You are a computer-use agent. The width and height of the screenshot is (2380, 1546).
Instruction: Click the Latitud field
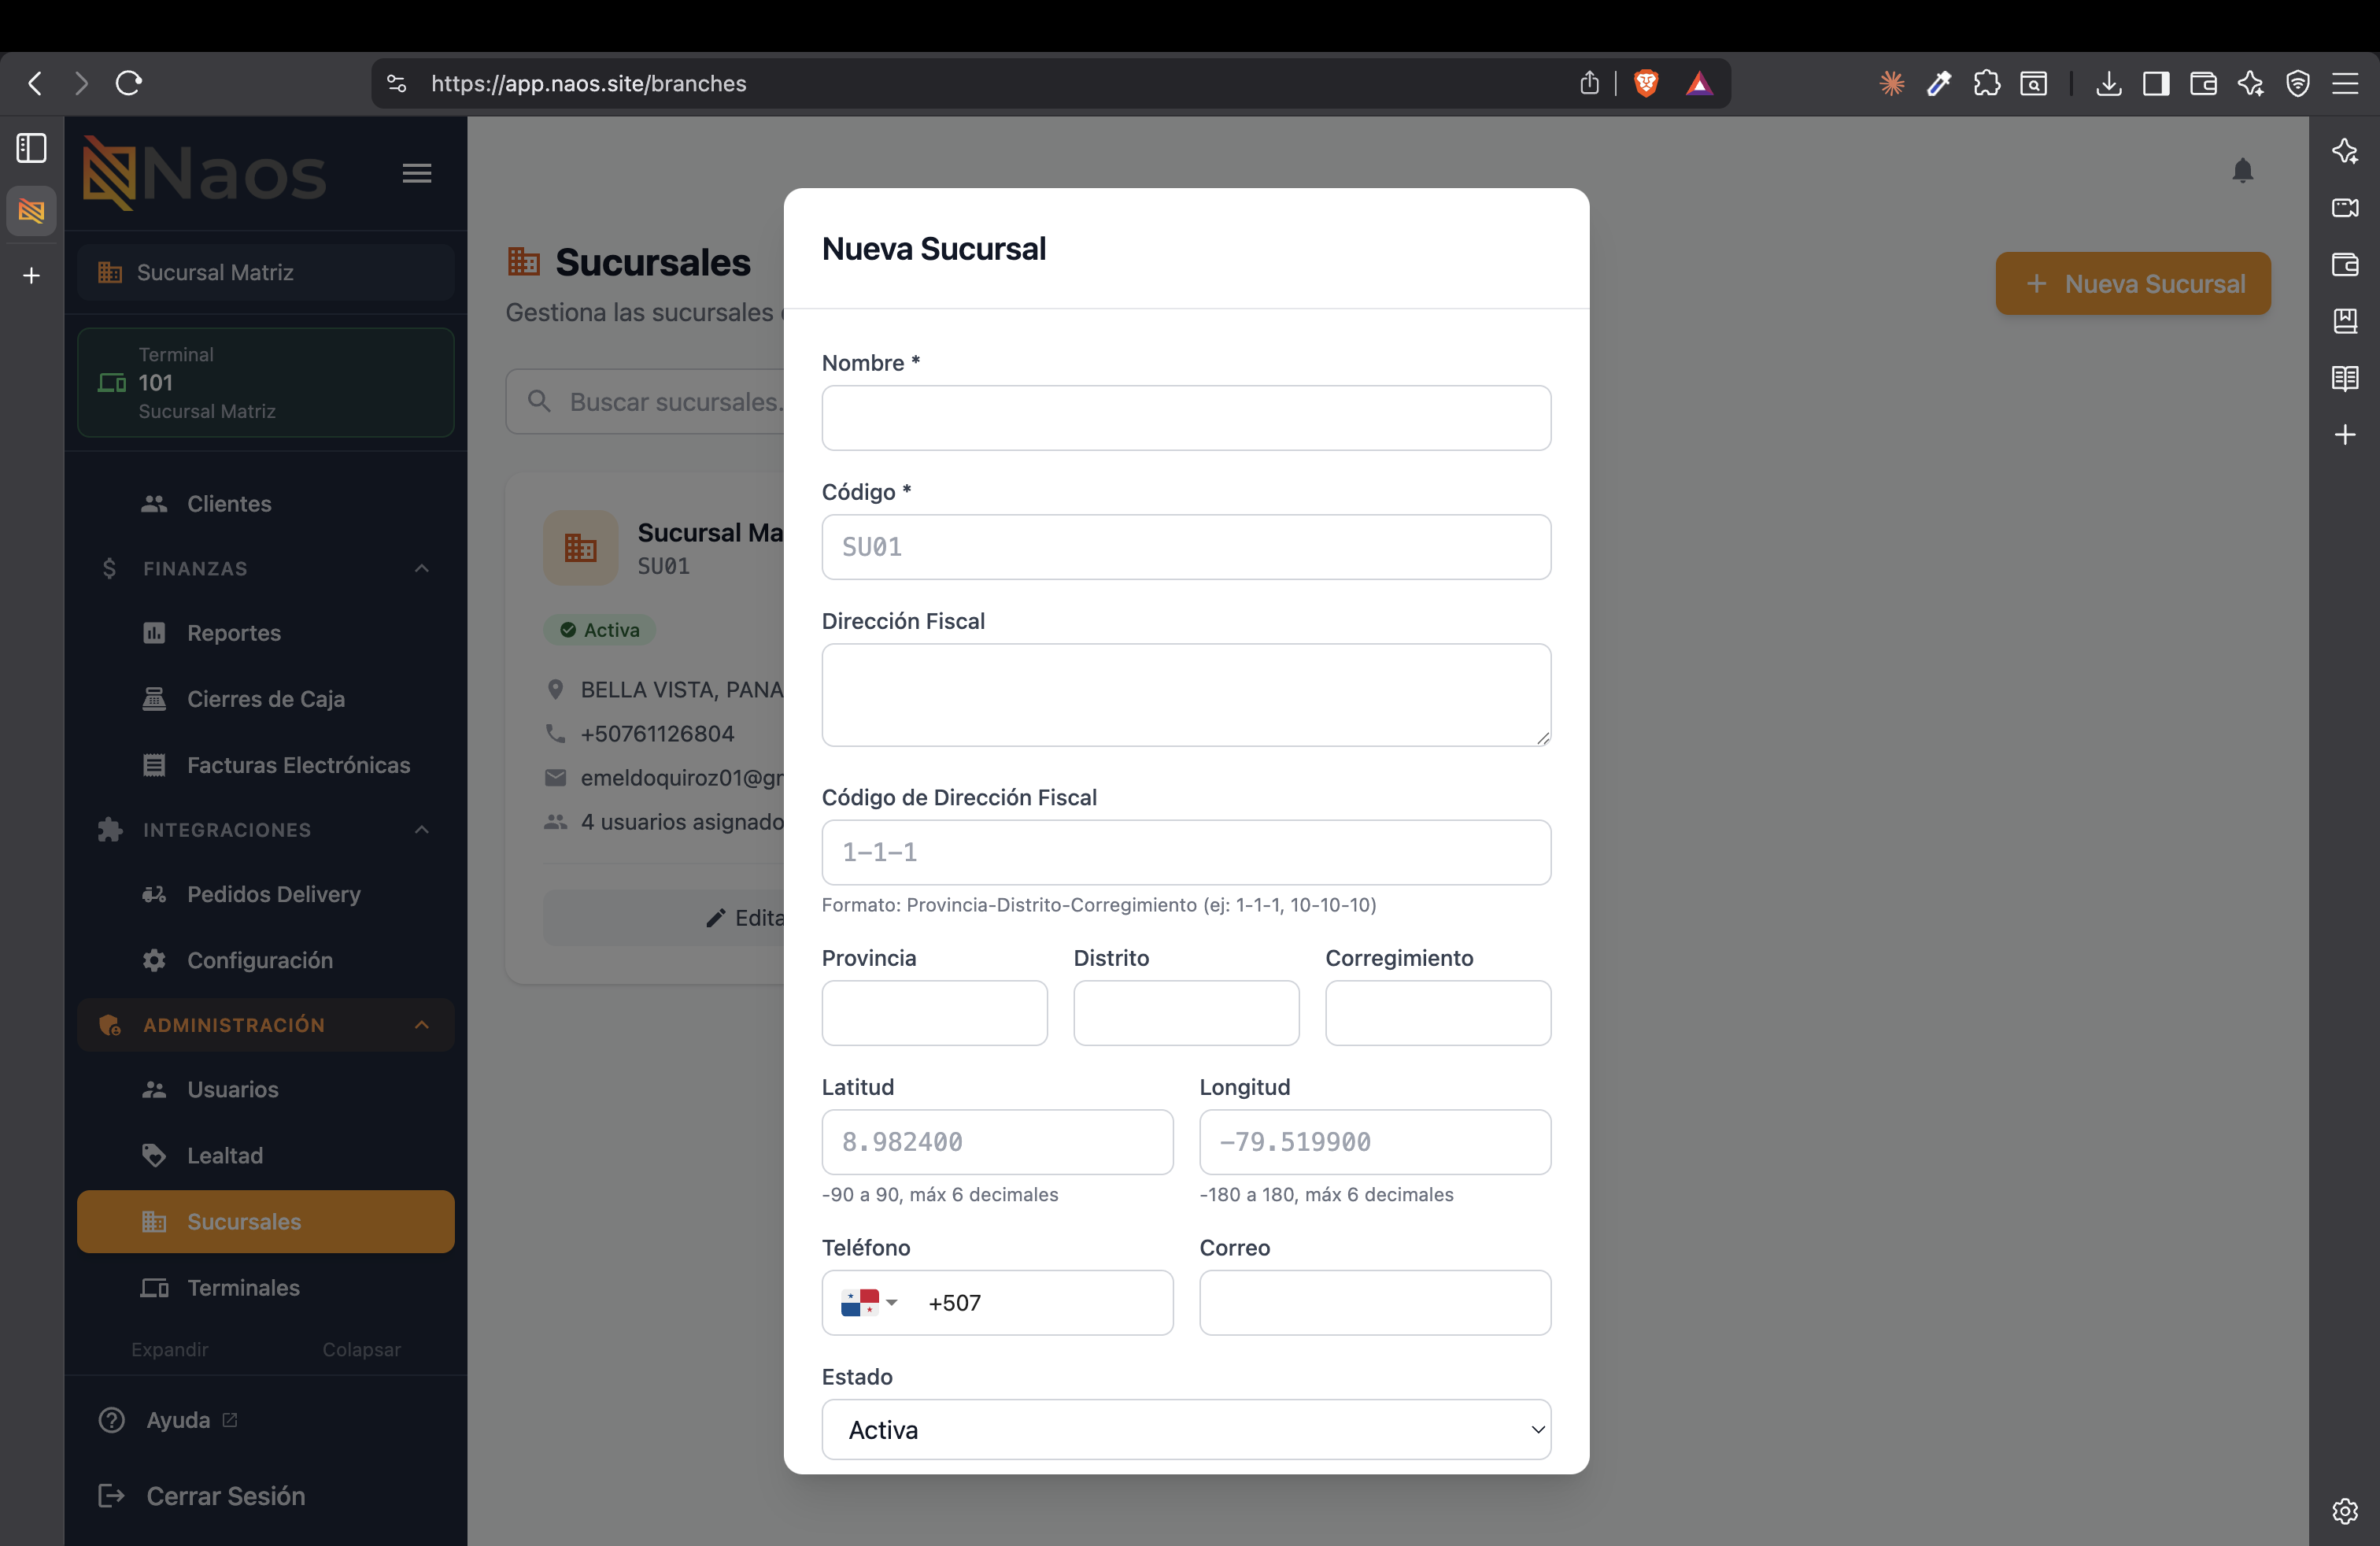(997, 1142)
